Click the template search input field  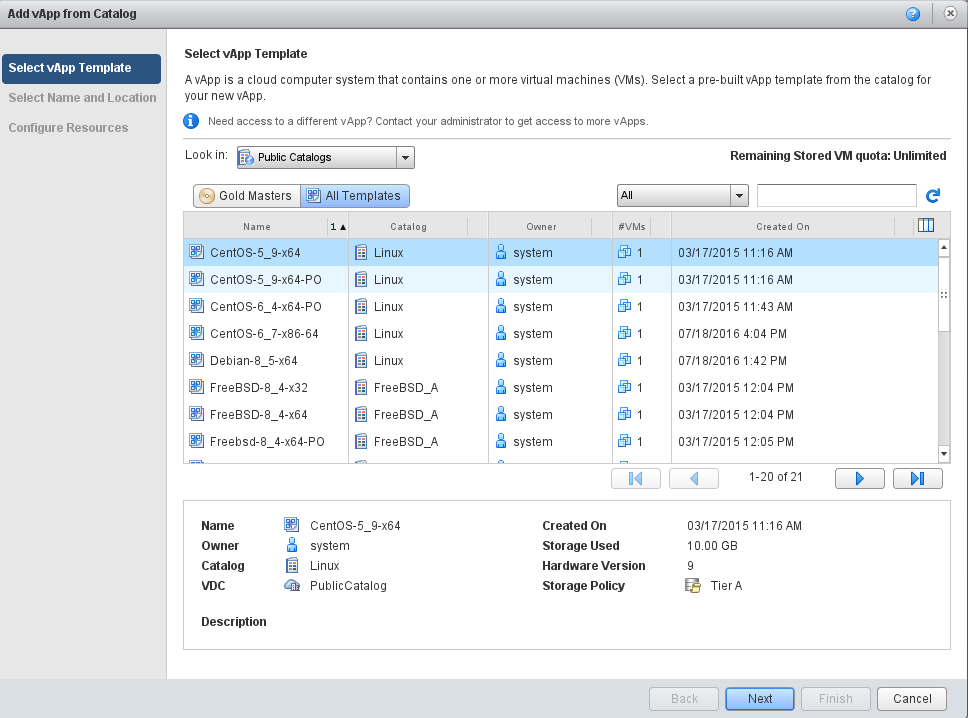(x=836, y=196)
